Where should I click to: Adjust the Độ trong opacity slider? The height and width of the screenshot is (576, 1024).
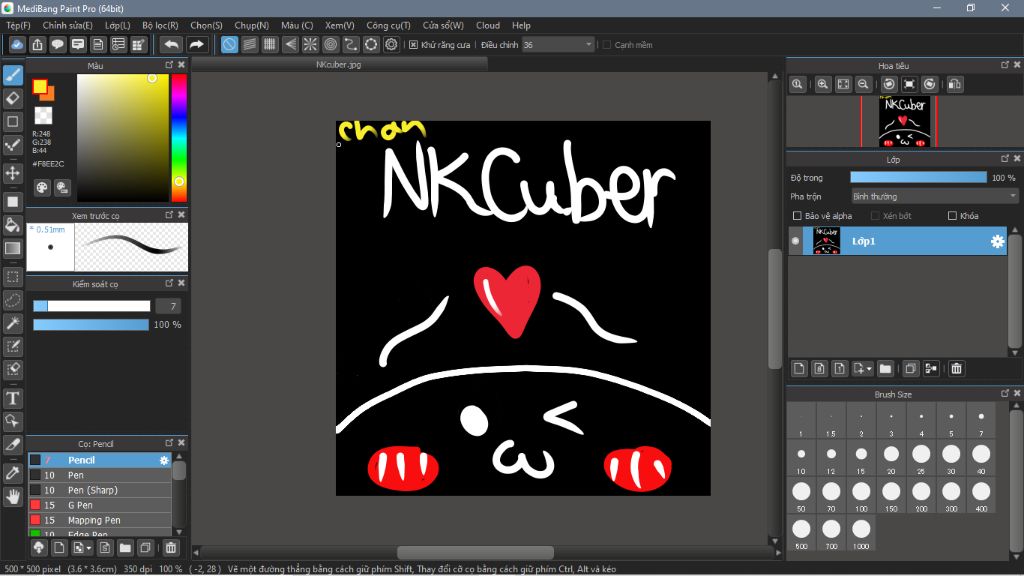pyautogui.click(x=918, y=178)
